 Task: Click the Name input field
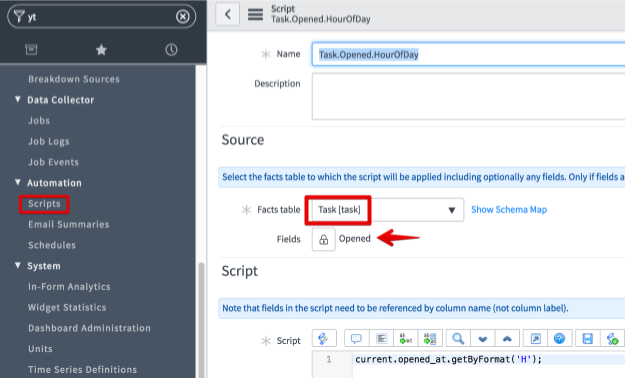468,54
